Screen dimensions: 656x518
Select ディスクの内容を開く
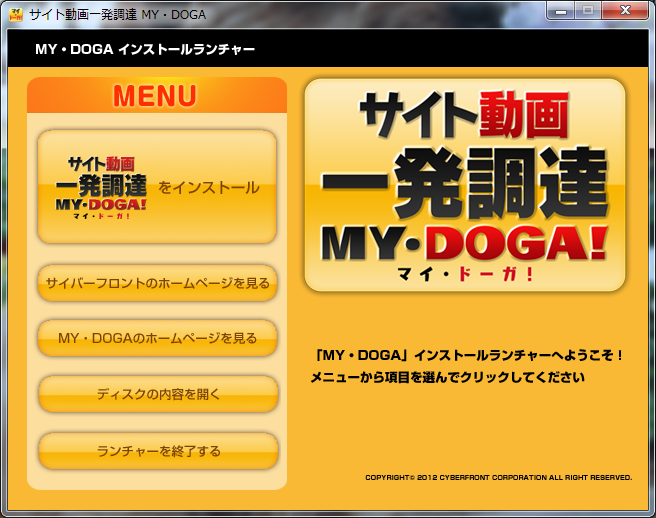158,394
